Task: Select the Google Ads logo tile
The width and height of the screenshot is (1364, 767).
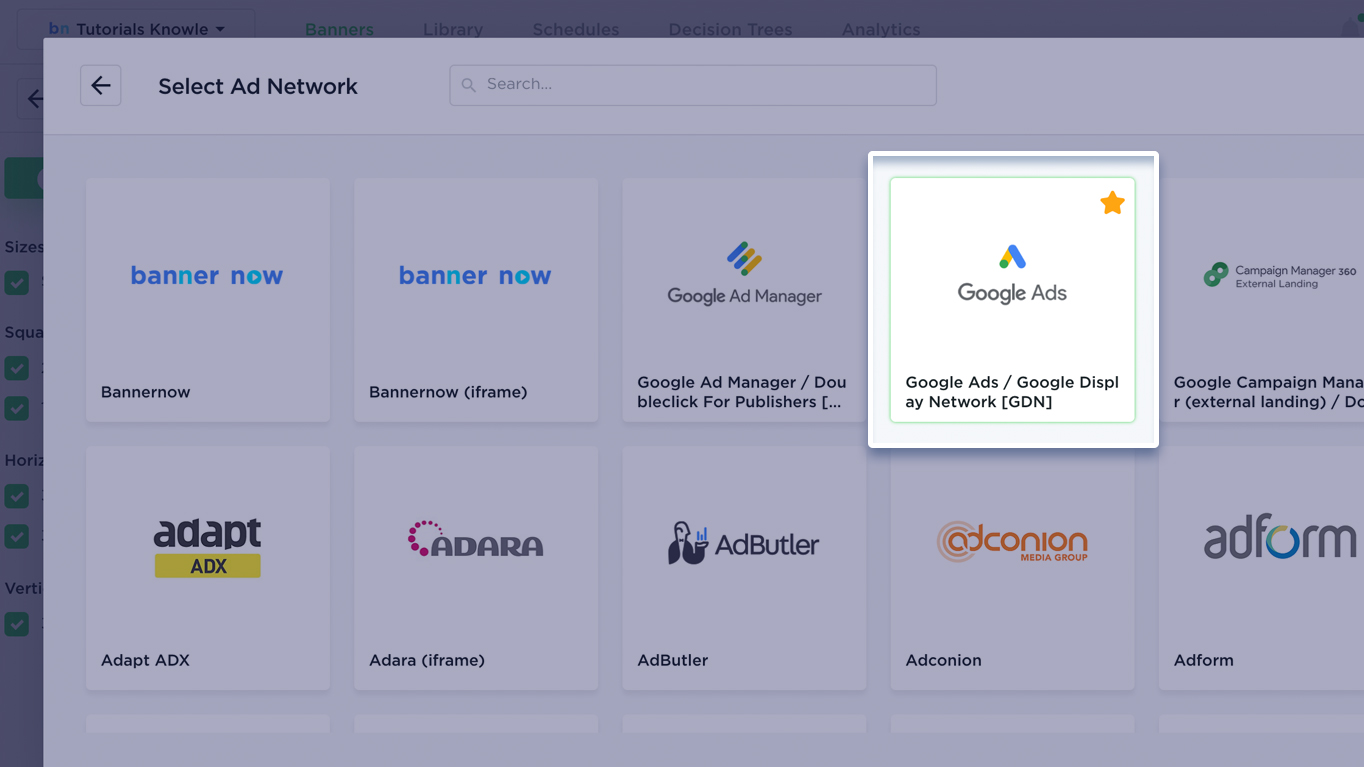Action: tap(1012, 275)
